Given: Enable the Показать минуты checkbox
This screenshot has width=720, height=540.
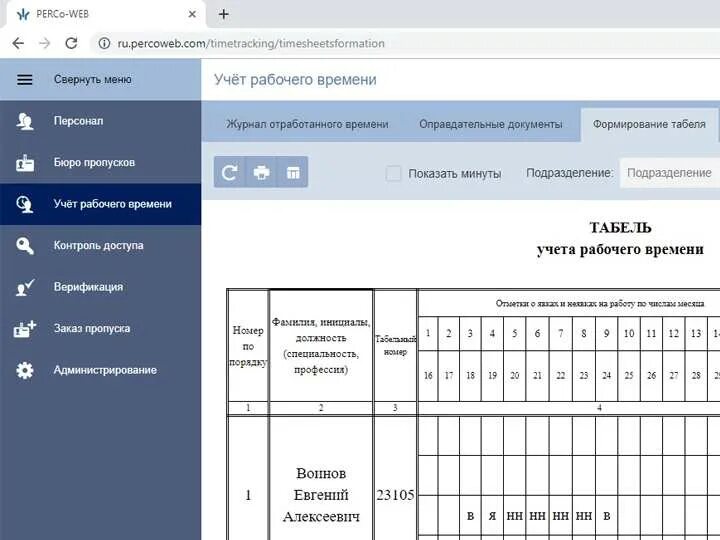Looking at the screenshot, I should point(393,173).
